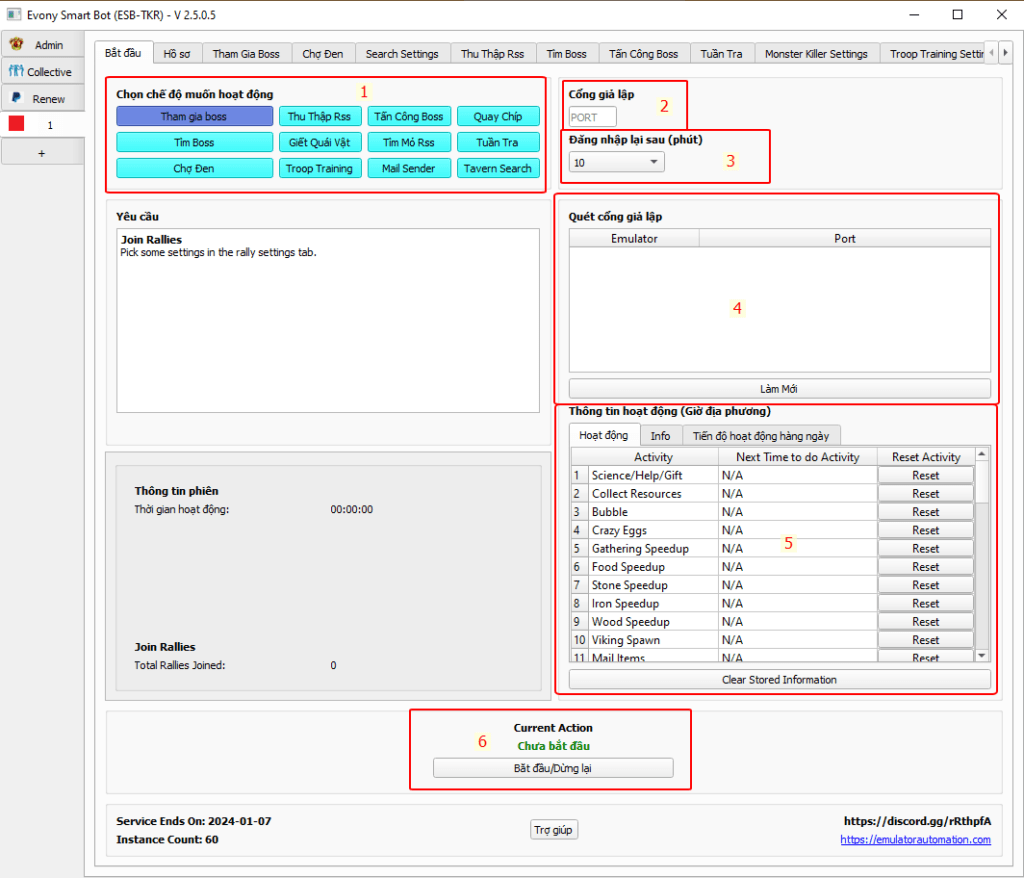Toggle the Tavern Search mode

(497, 168)
